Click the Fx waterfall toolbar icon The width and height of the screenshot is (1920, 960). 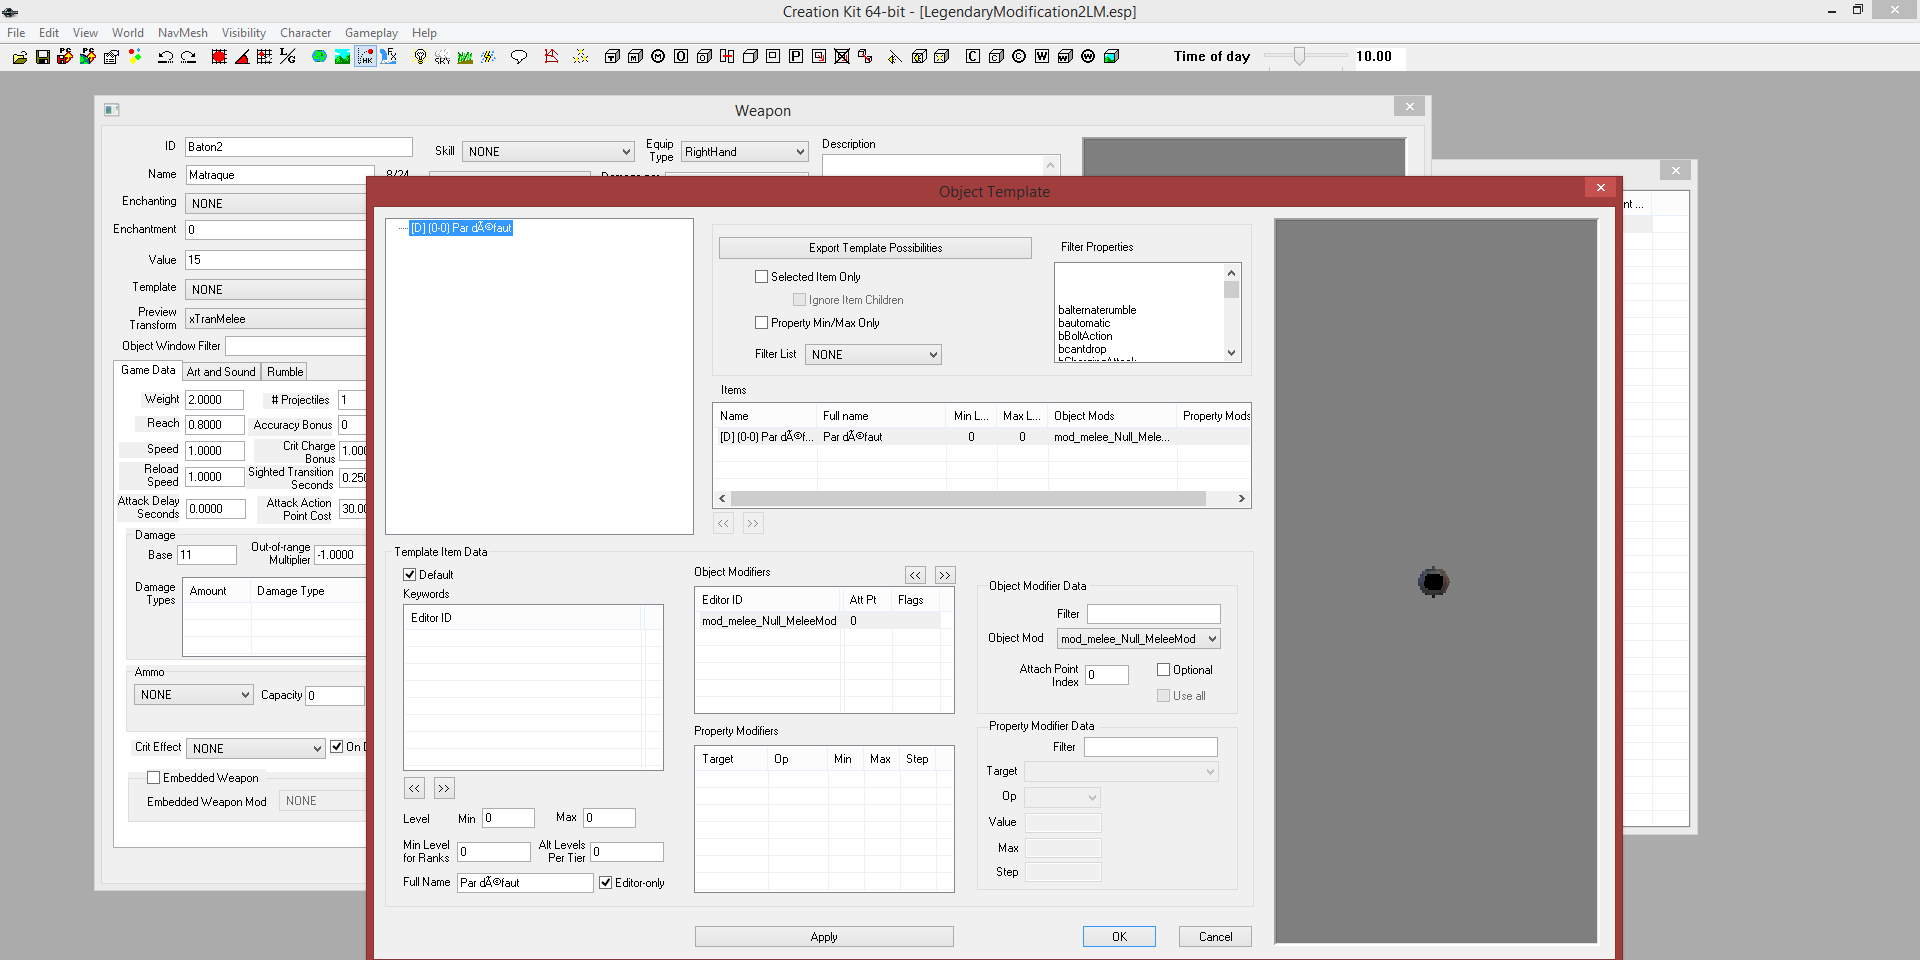[x=389, y=57]
